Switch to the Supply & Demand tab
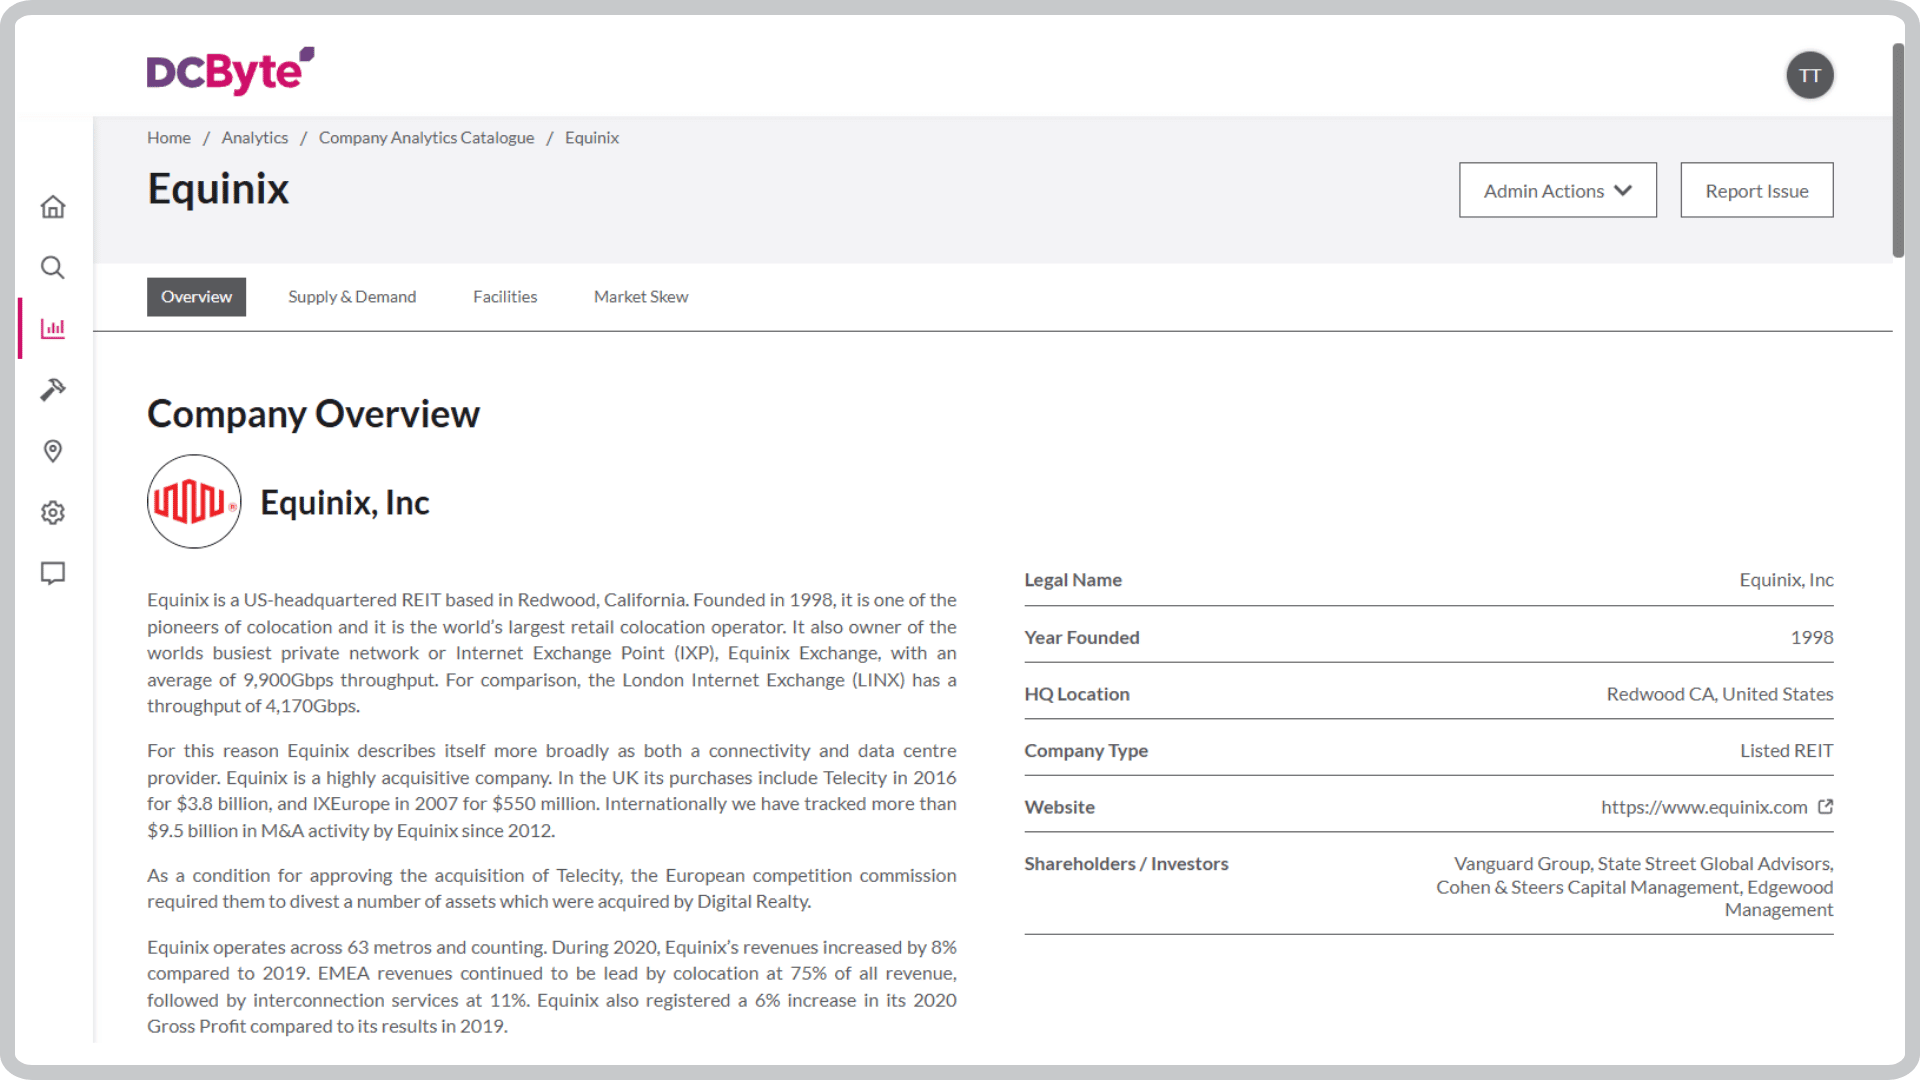The height and width of the screenshot is (1080, 1920). click(x=352, y=296)
